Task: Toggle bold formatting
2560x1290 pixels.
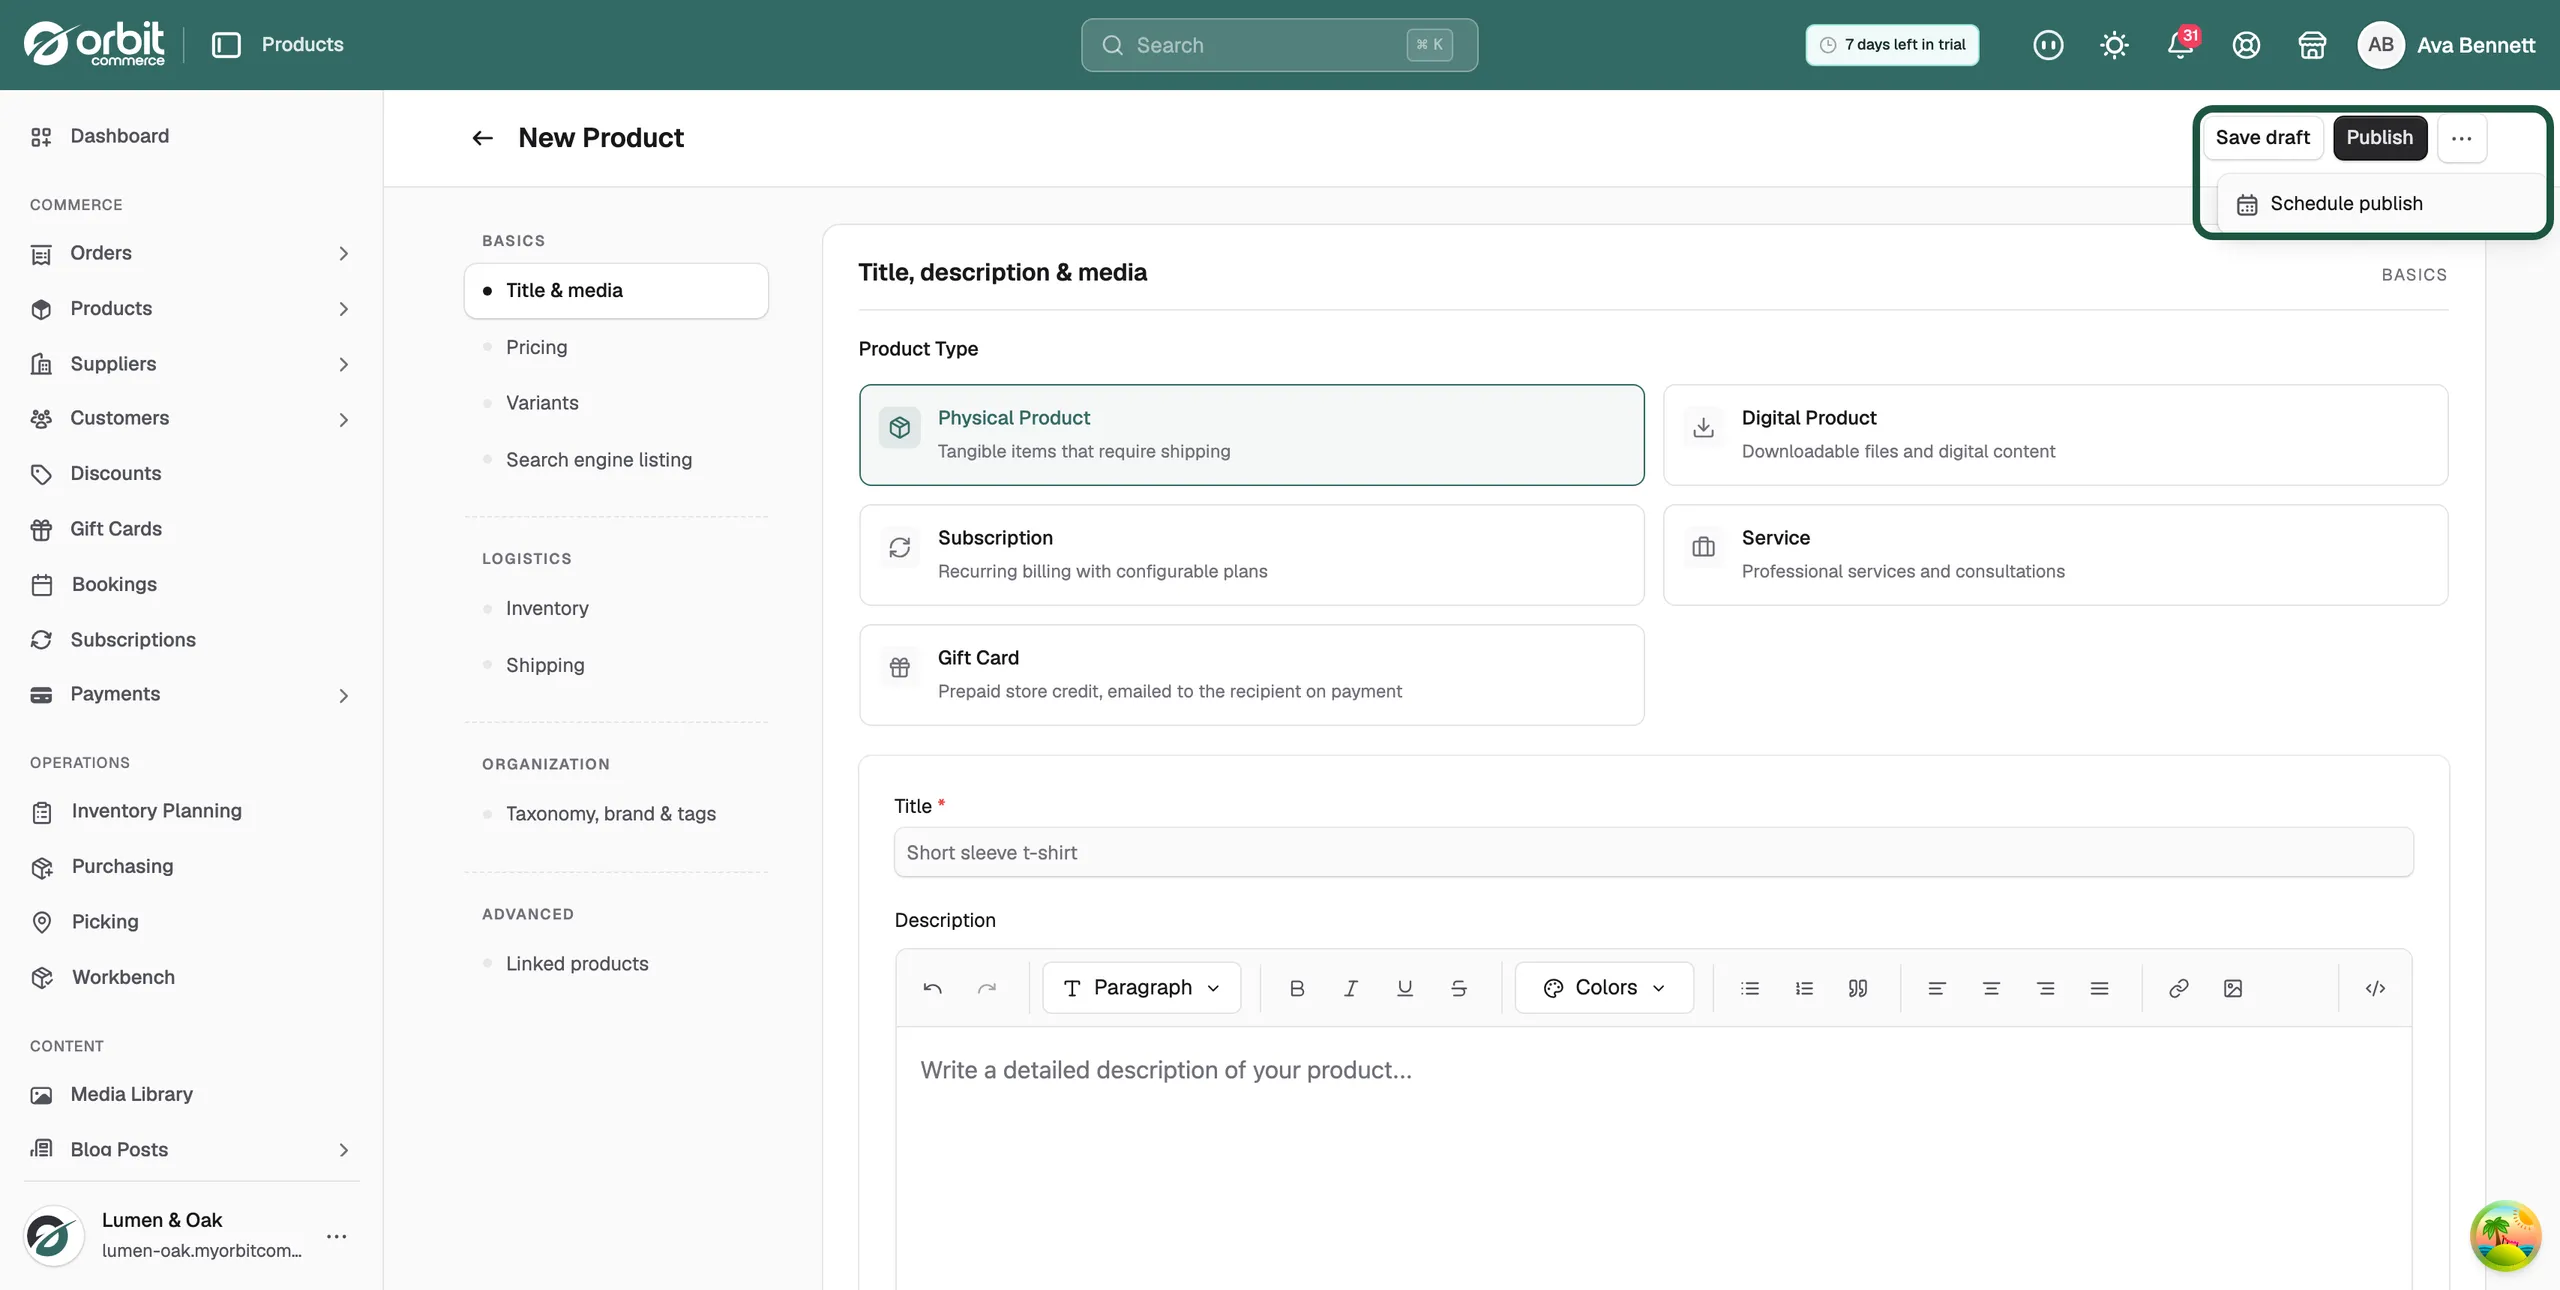Action: pyautogui.click(x=1297, y=988)
